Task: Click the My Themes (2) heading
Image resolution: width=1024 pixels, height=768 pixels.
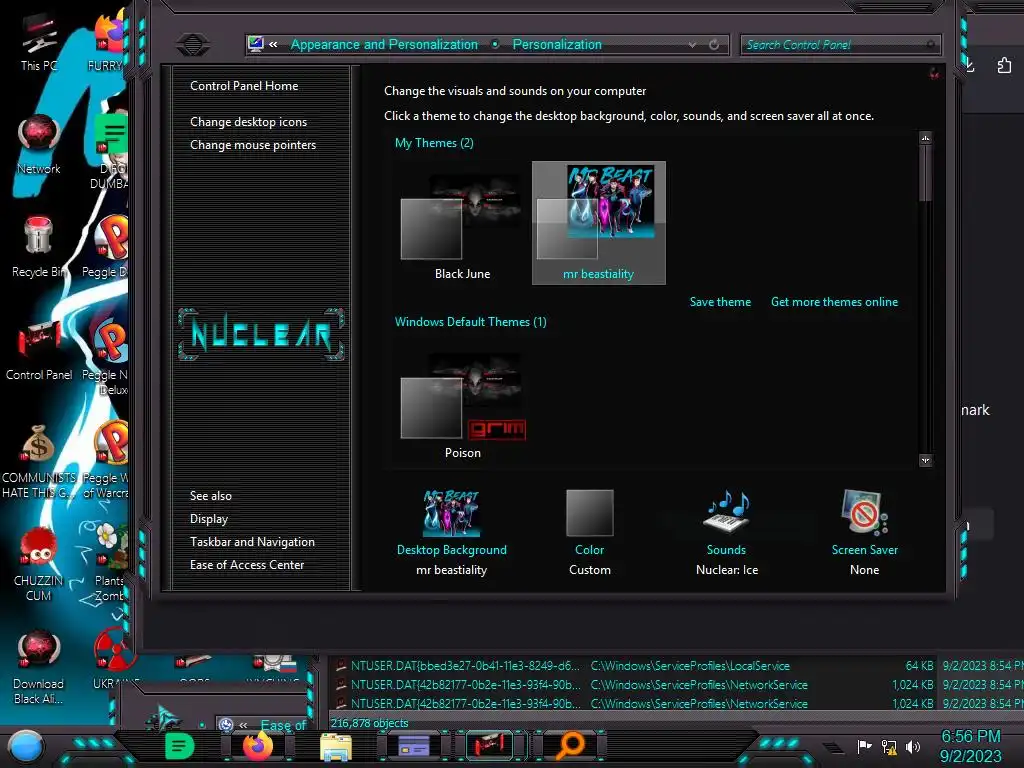Action: (434, 142)
